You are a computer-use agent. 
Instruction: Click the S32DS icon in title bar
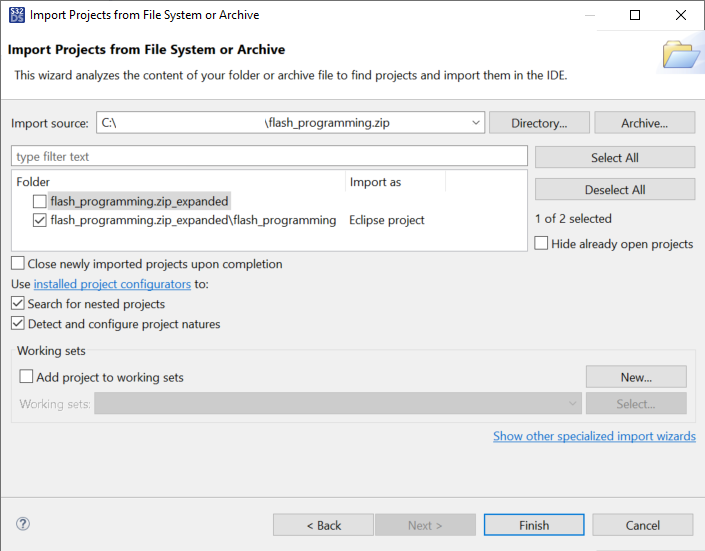tap(16, 15)
